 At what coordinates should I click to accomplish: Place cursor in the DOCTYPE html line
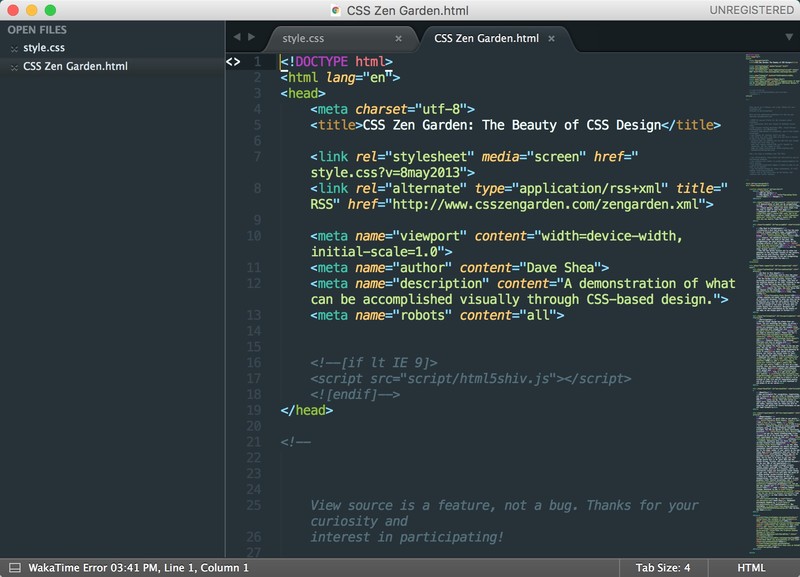[337, 62]
